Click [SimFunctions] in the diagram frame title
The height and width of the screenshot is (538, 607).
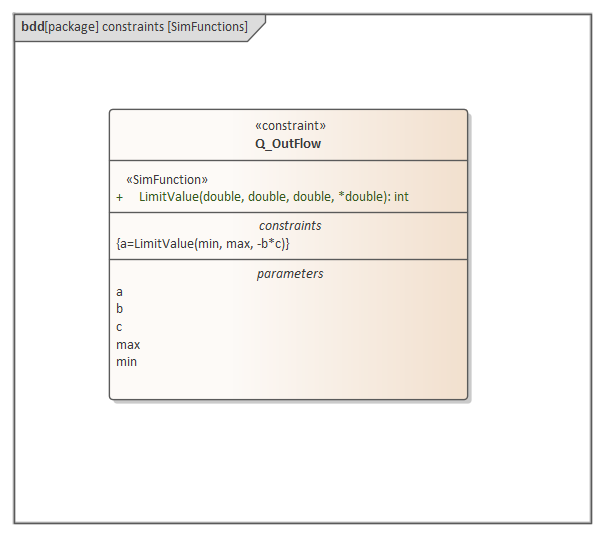(205, 27)
